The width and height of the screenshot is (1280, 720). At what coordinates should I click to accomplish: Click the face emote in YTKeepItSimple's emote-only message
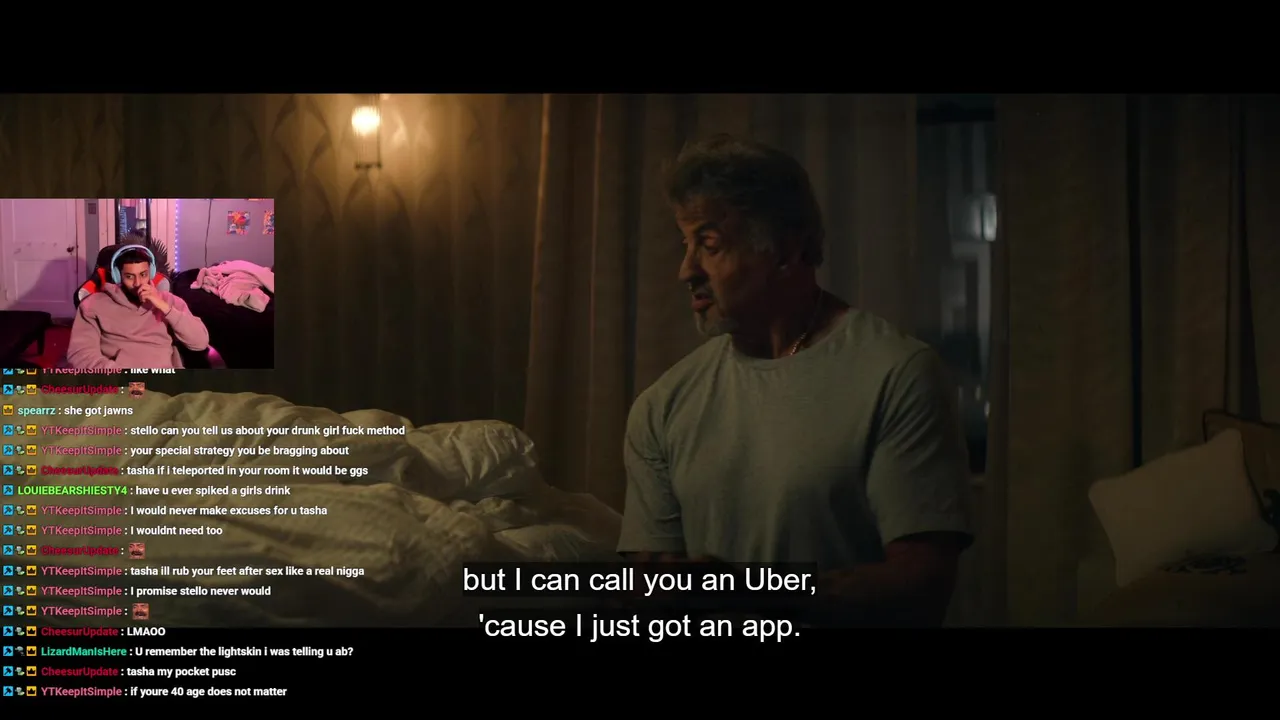pyautogui.click(x=141, y=611)
